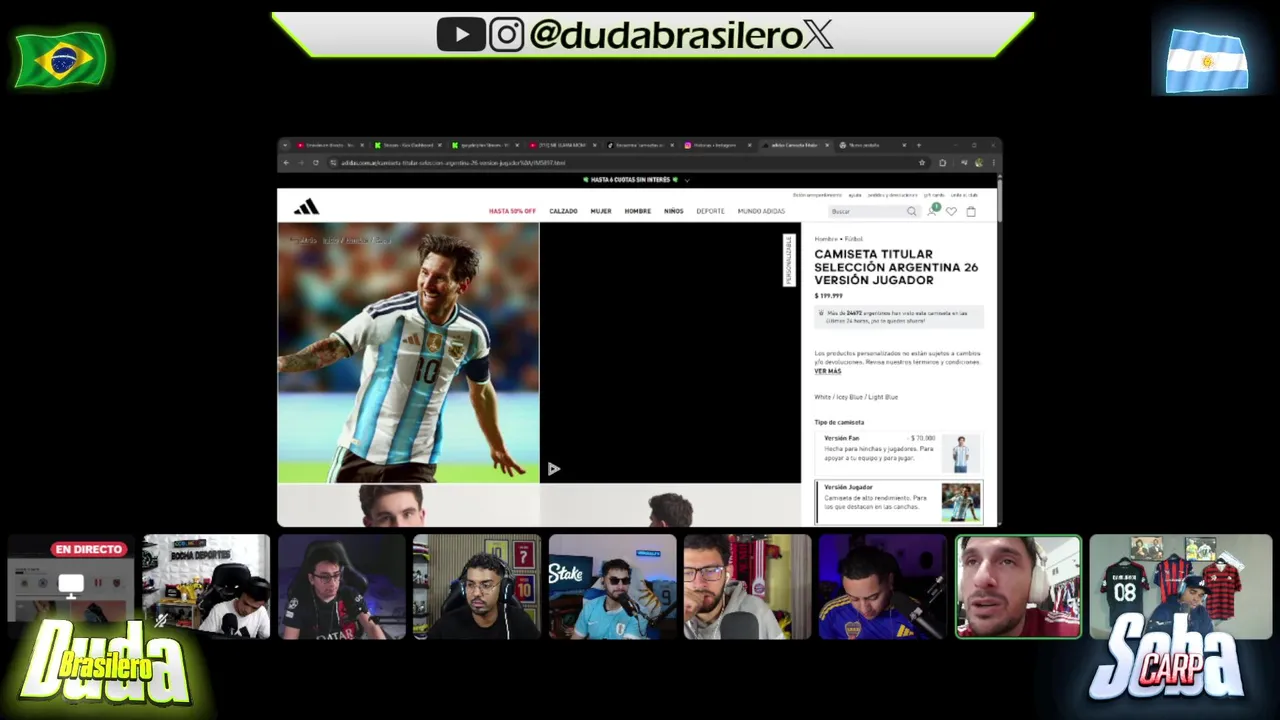
Task: Click the VER MÁS link
Action: tap(827, 371)
